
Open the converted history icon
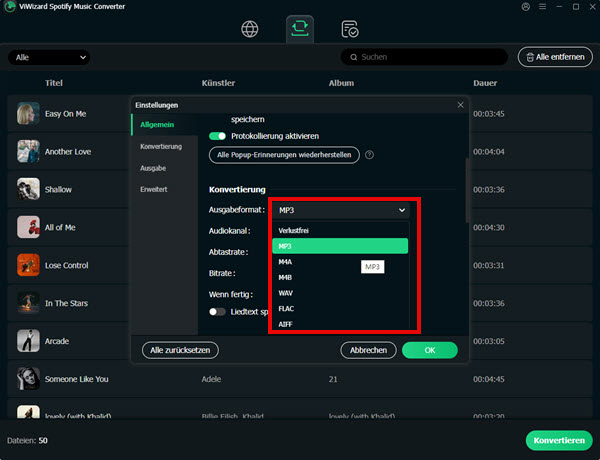[350, 29]
